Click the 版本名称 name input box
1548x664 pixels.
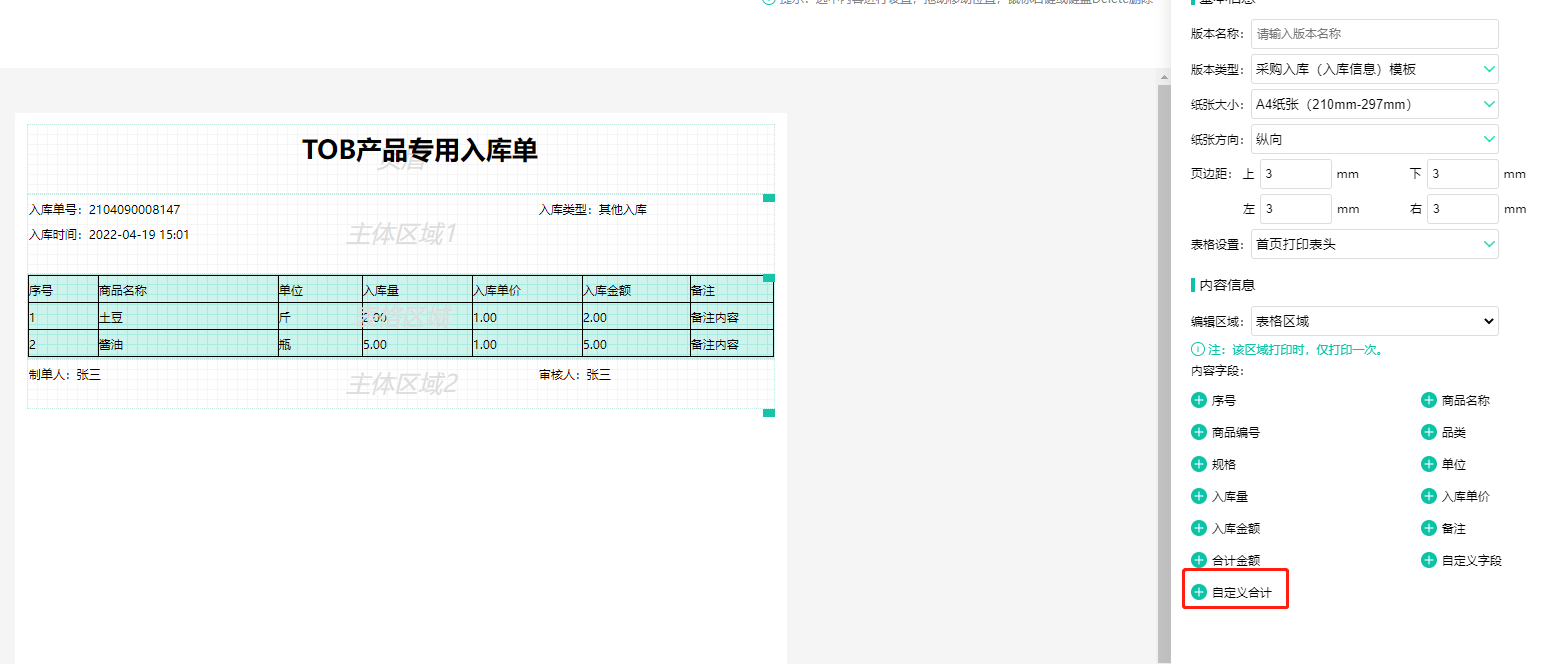(x=1374, y=34)
